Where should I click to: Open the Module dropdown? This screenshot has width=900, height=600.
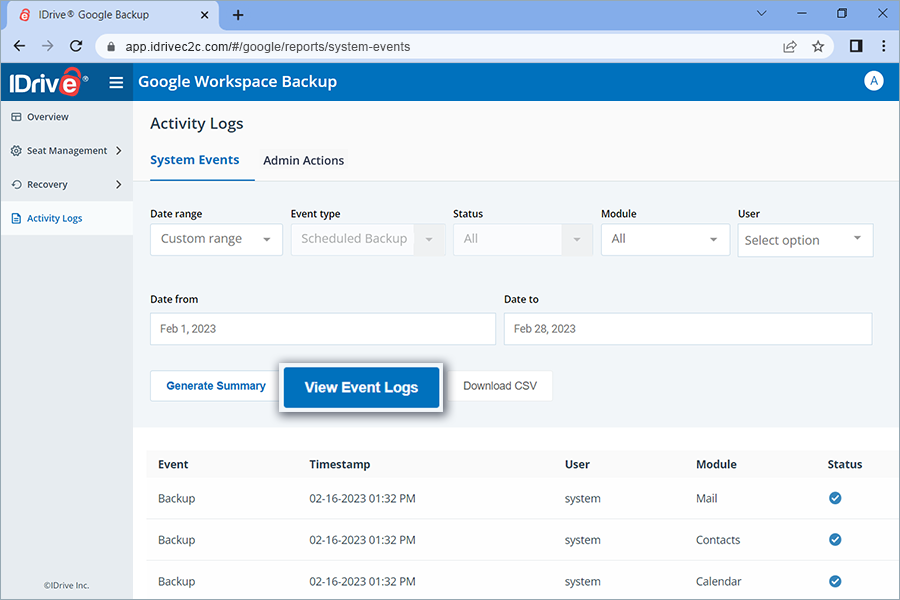[x=665, y=239]
